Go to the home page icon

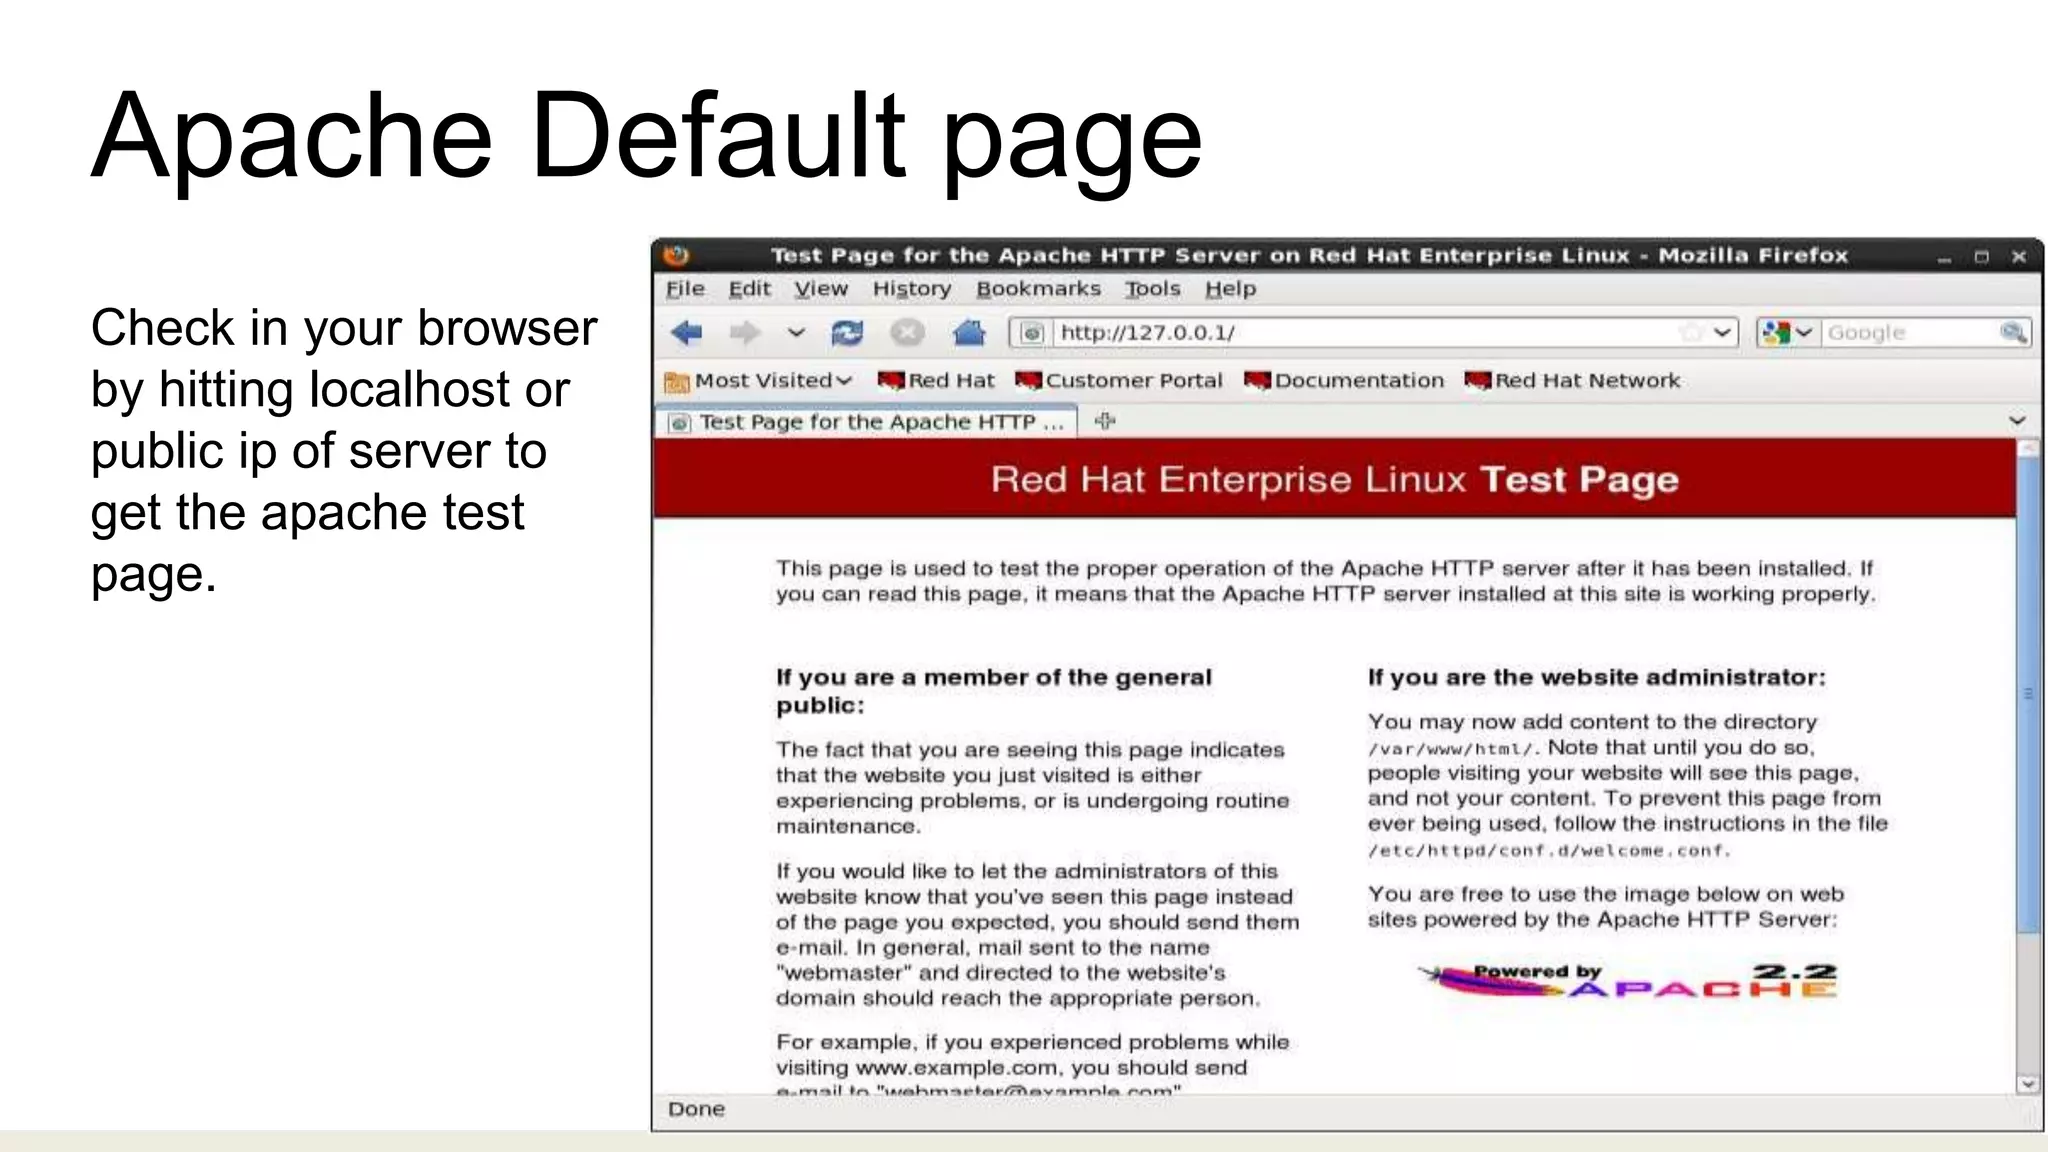point(968,333)
